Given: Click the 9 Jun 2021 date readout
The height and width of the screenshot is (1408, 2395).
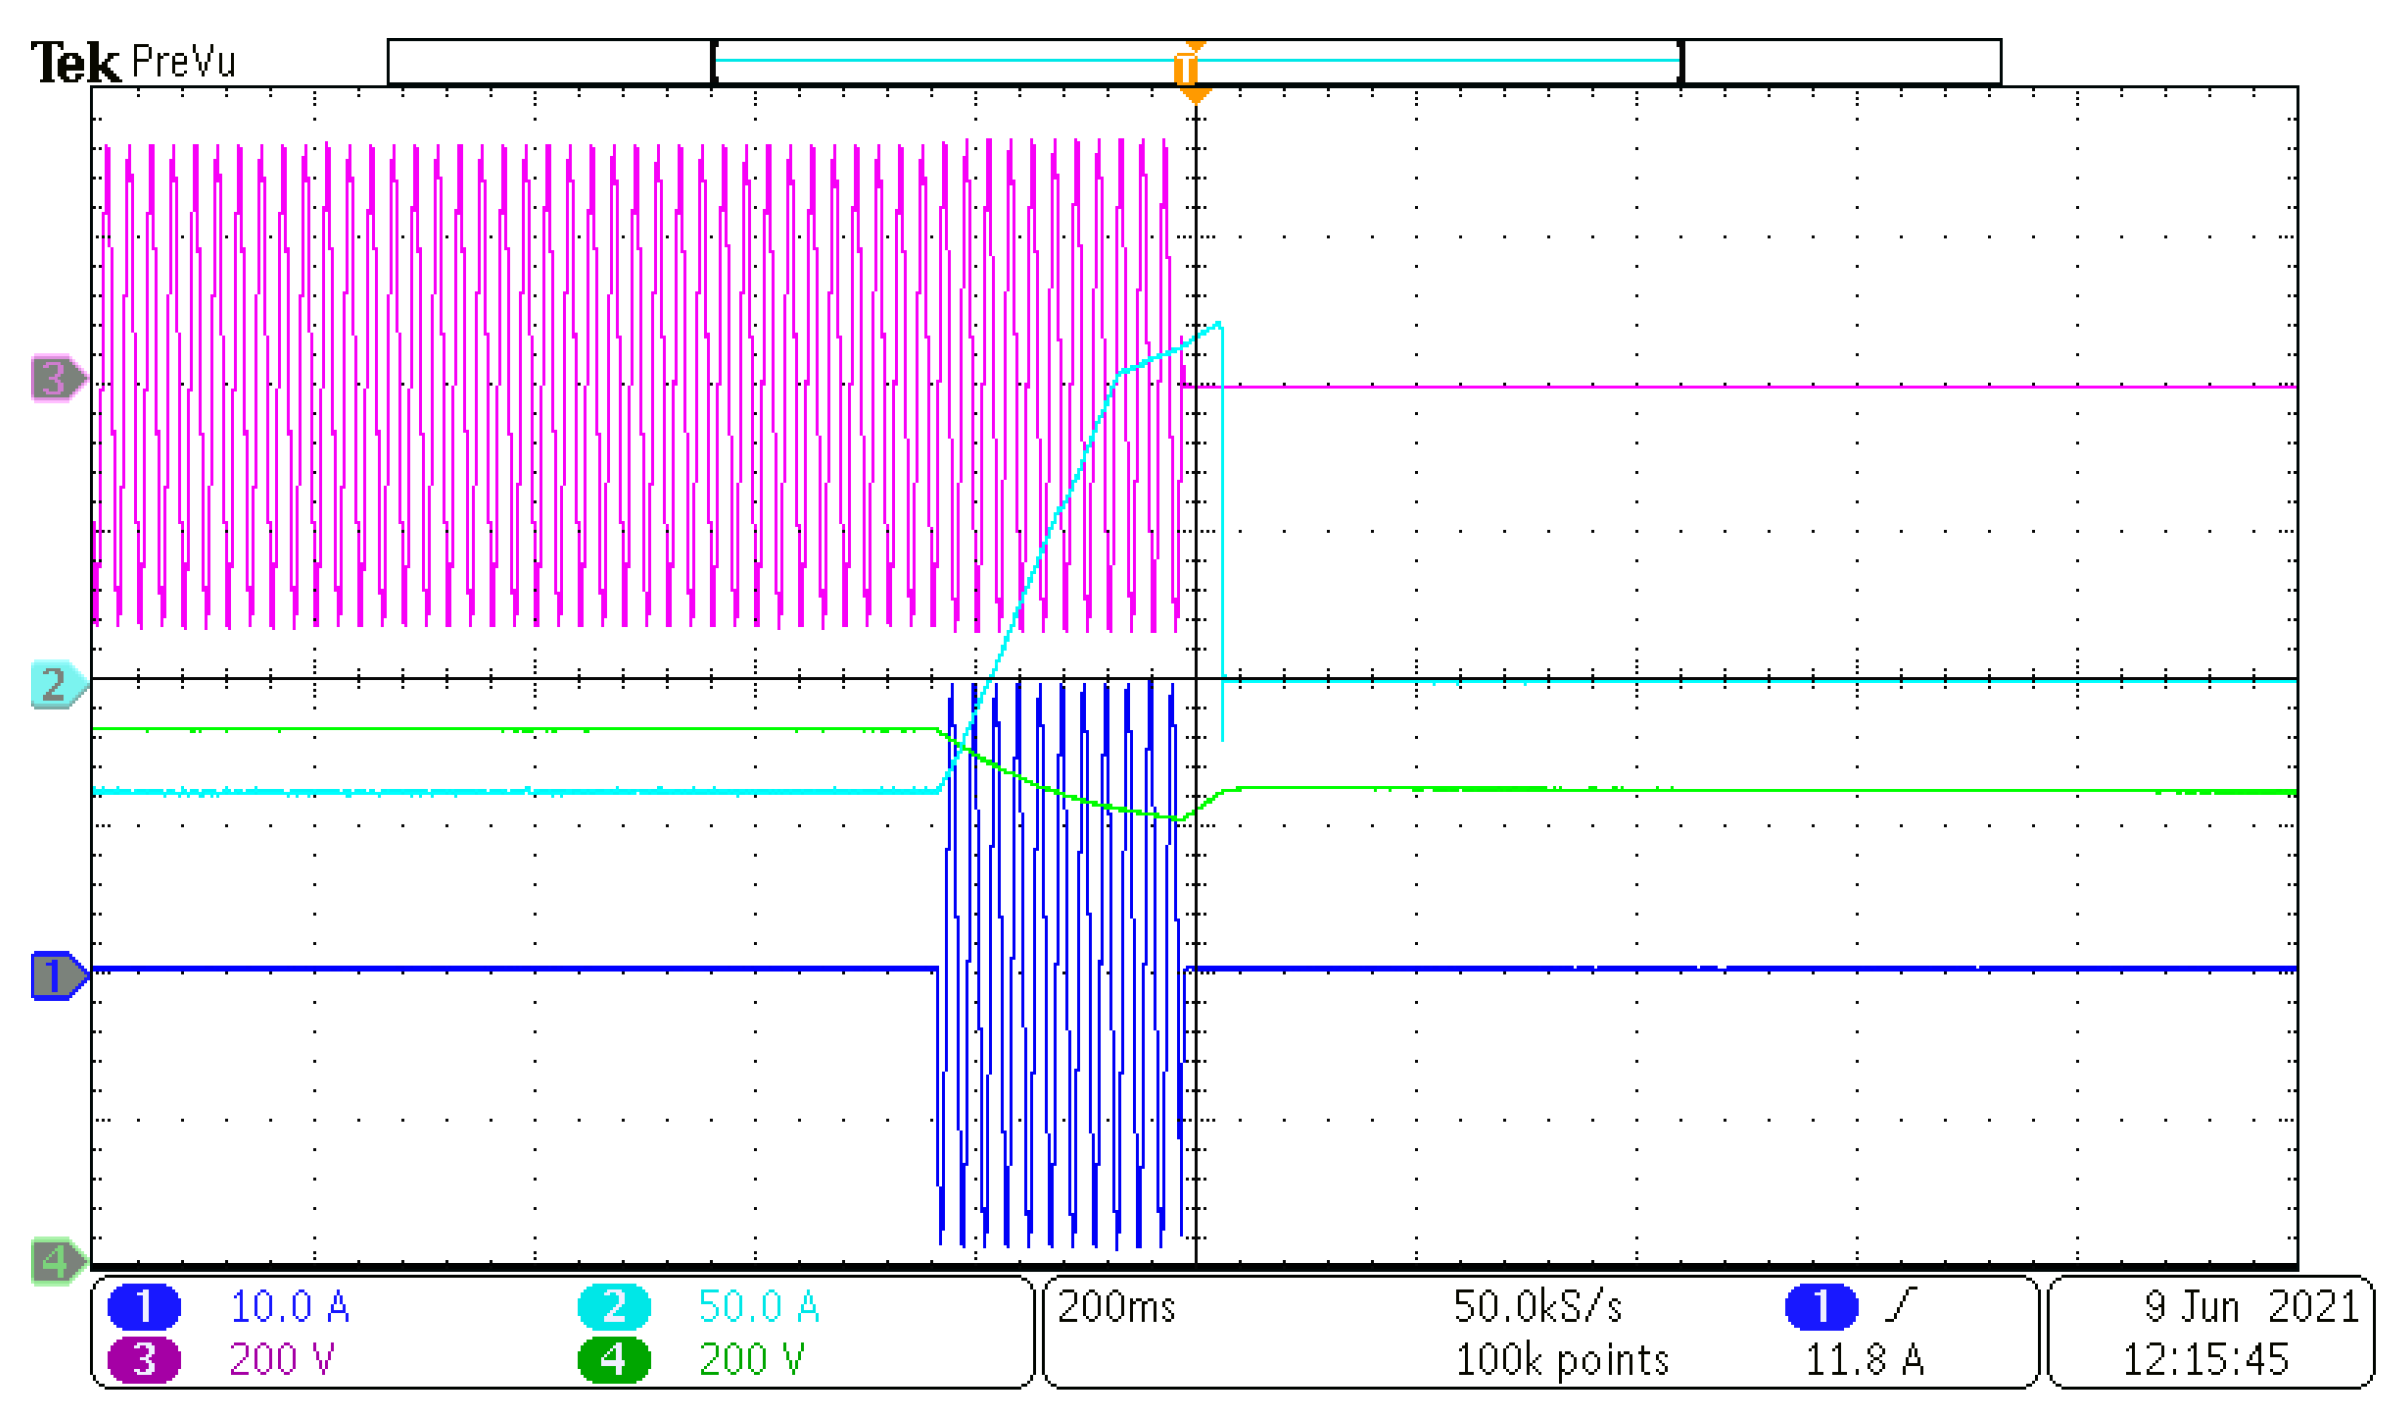Looking at the screenshot, I should point(2252,1307).
